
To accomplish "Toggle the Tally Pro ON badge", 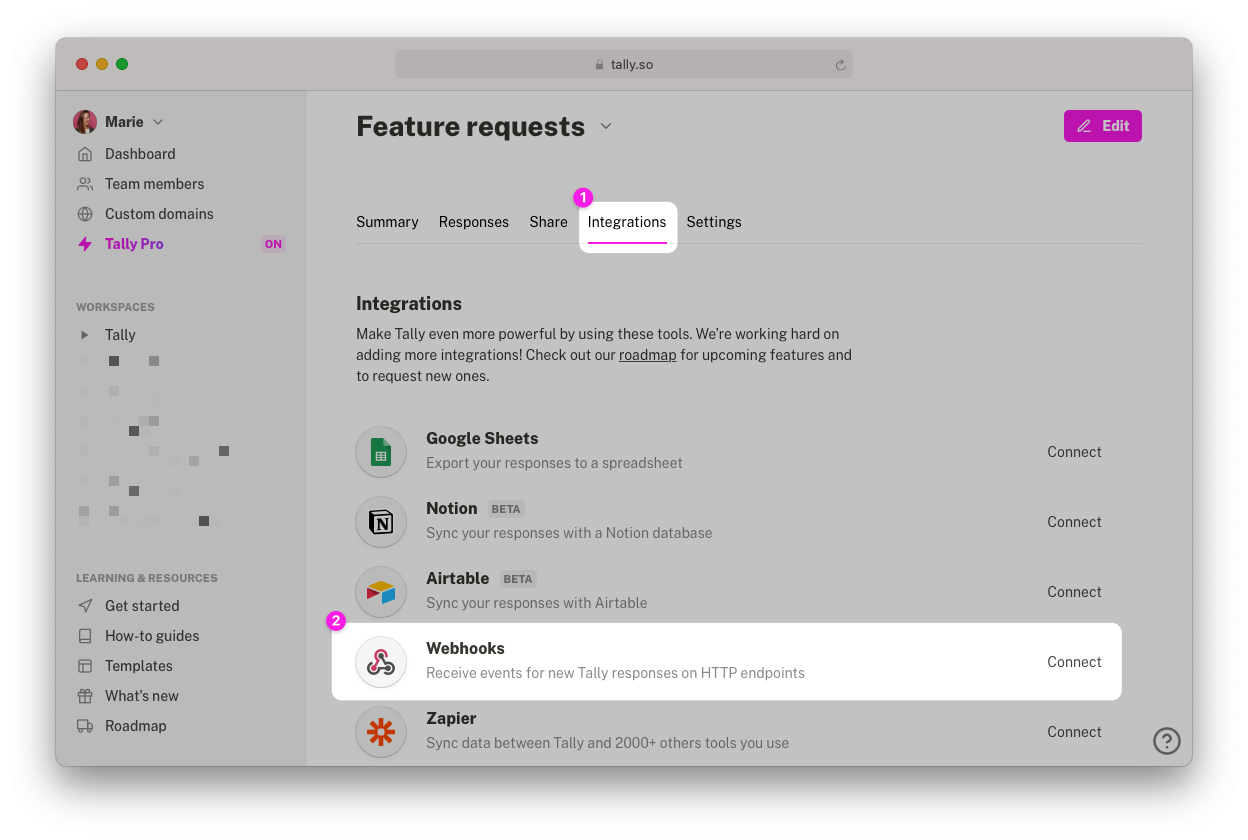I will [273, 244].
